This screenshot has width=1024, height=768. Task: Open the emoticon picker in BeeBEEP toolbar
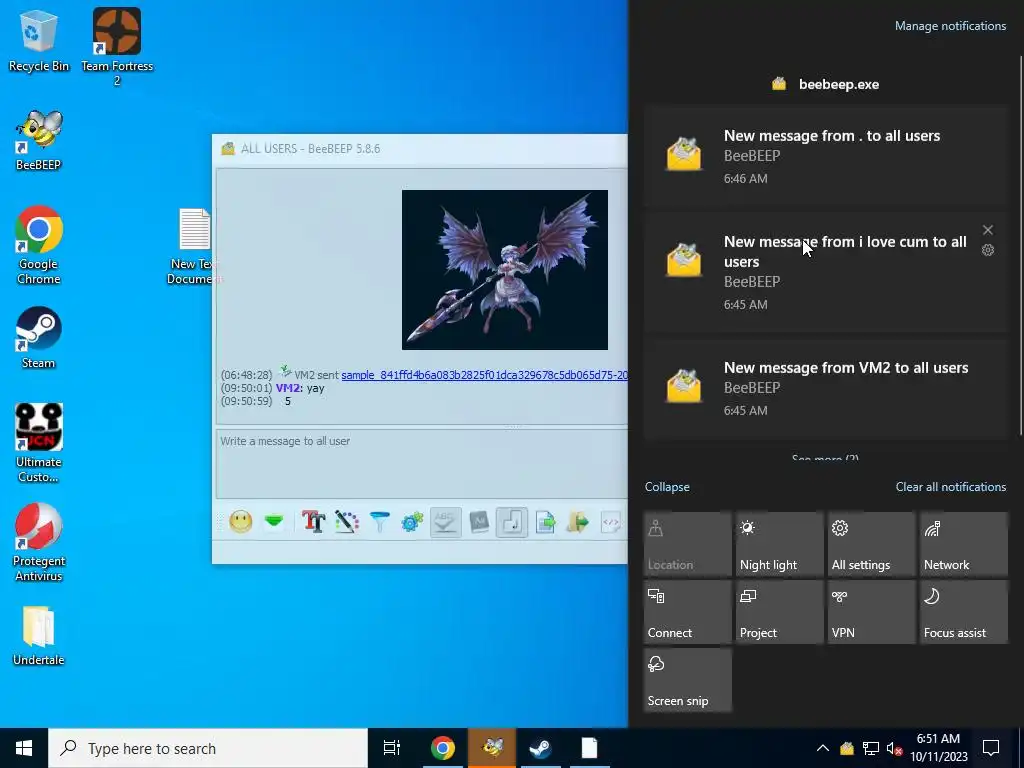240,522
